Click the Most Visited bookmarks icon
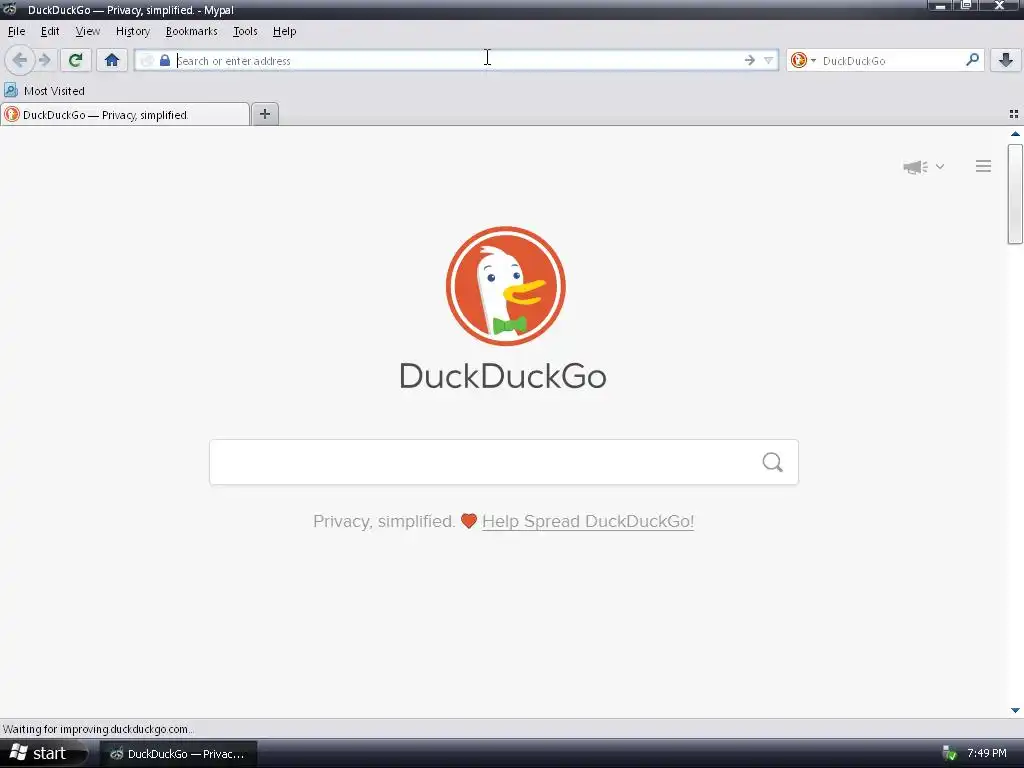Image resolution: width=1024 pixels, height=768 pixels. tap(10, 90)
